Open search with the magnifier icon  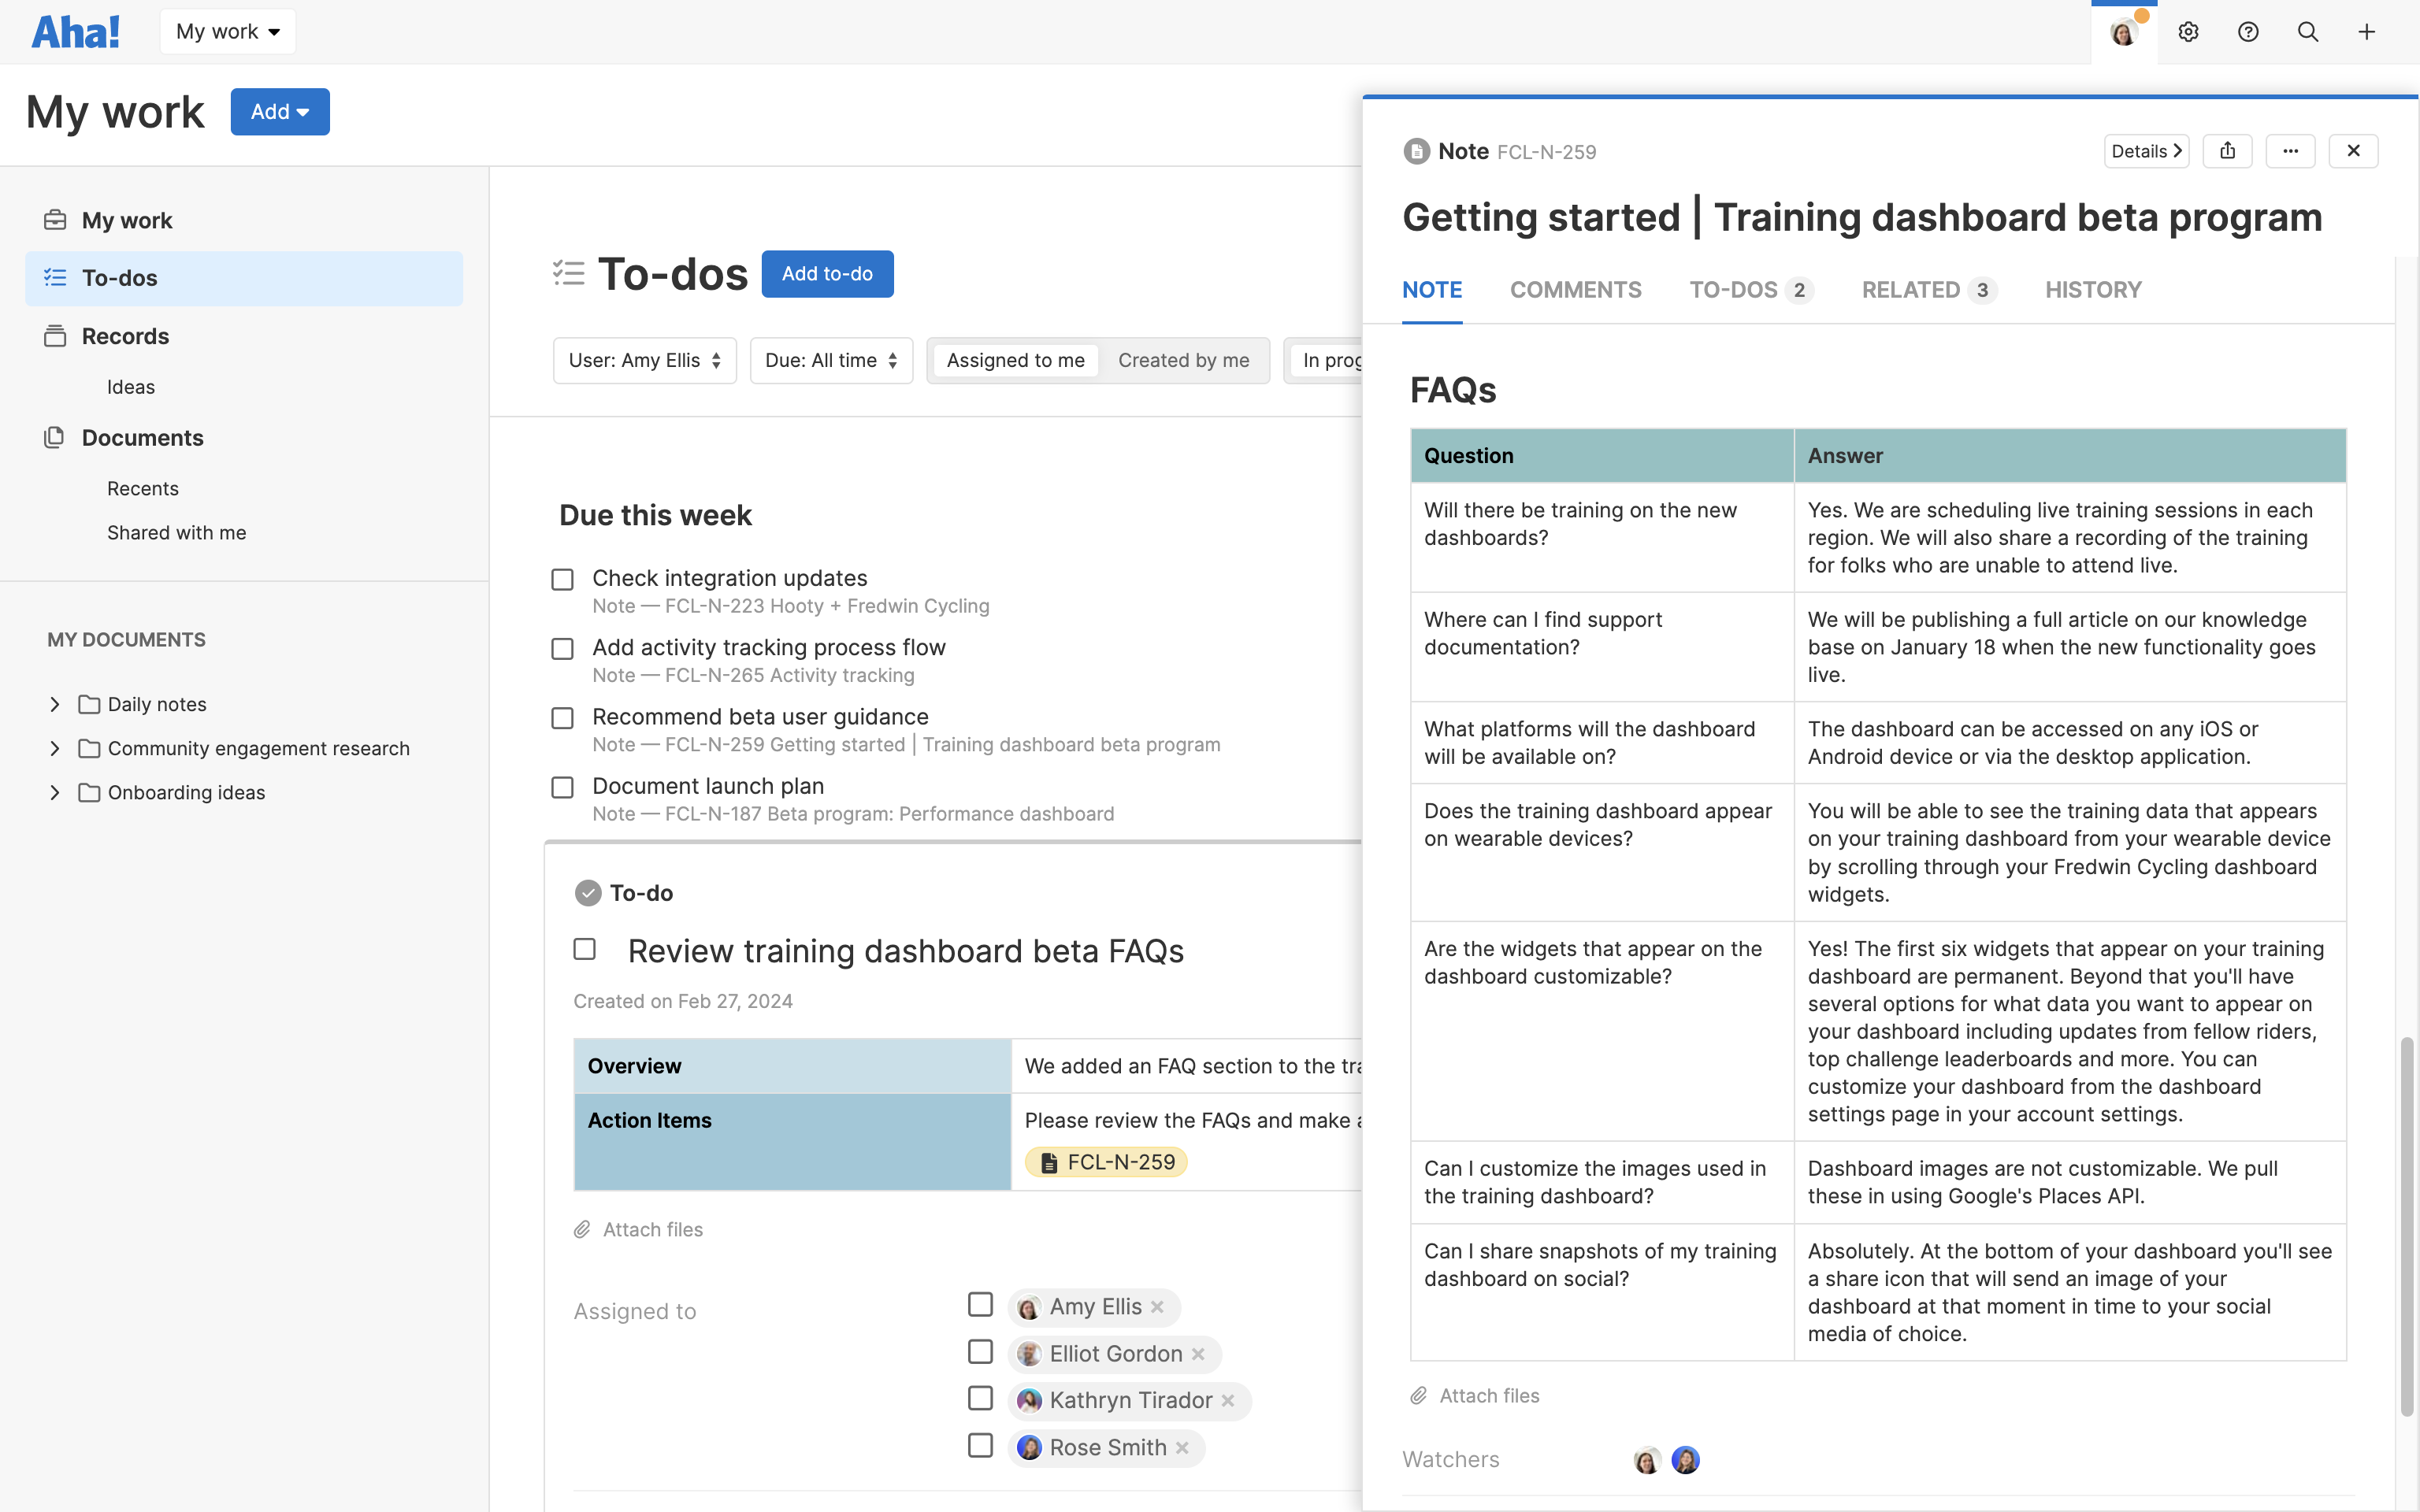point(2308,31)
